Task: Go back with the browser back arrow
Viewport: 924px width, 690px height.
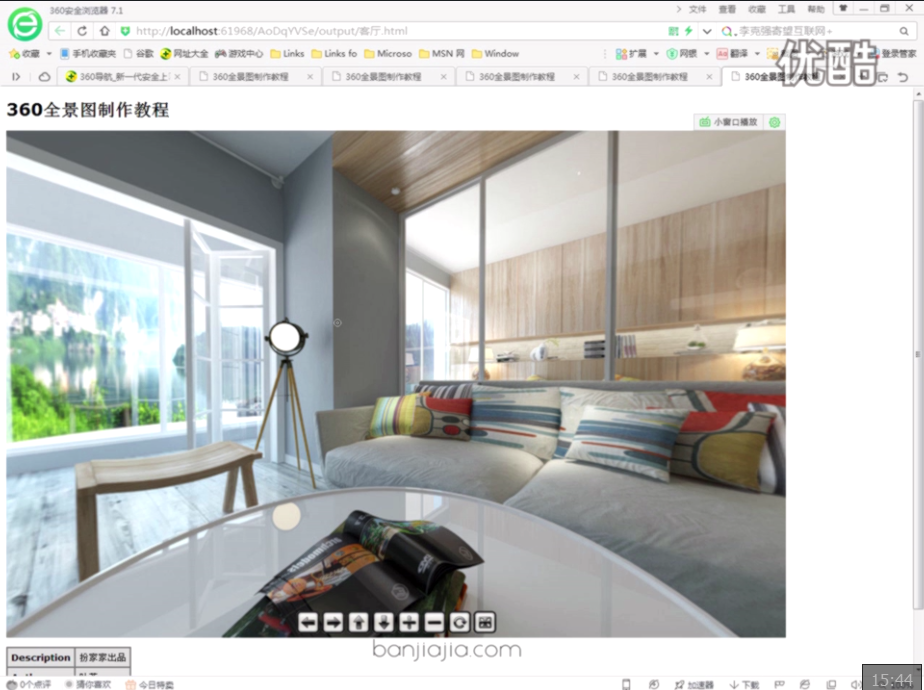Action: [60, 31]
